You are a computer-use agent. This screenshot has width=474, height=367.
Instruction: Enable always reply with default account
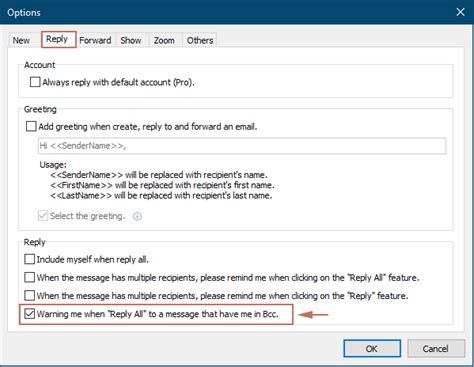pyautogui.click(x=35, y=82)
